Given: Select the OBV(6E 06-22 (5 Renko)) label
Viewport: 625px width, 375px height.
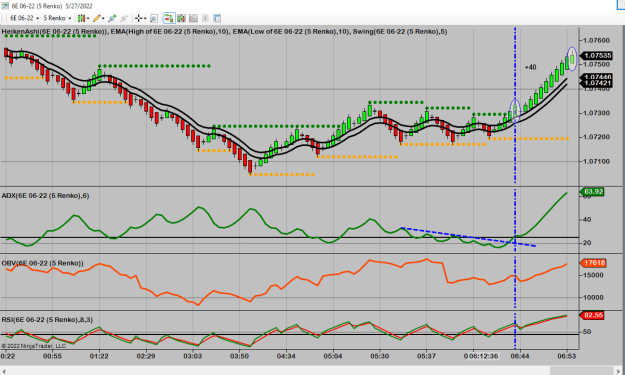Looking at the screenshot, I should 42,263.
